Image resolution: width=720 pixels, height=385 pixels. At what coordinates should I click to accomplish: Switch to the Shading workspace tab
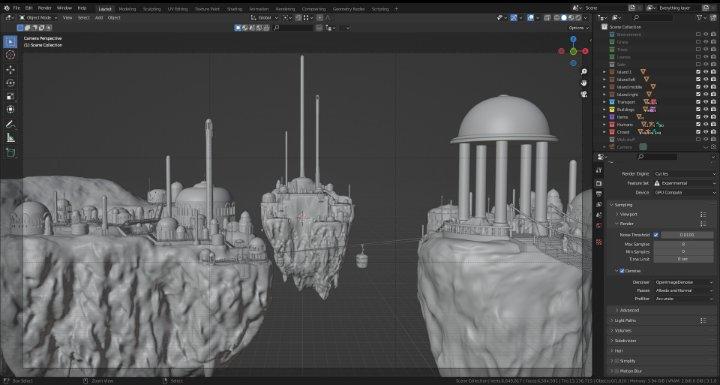click(x=235, y=9)
